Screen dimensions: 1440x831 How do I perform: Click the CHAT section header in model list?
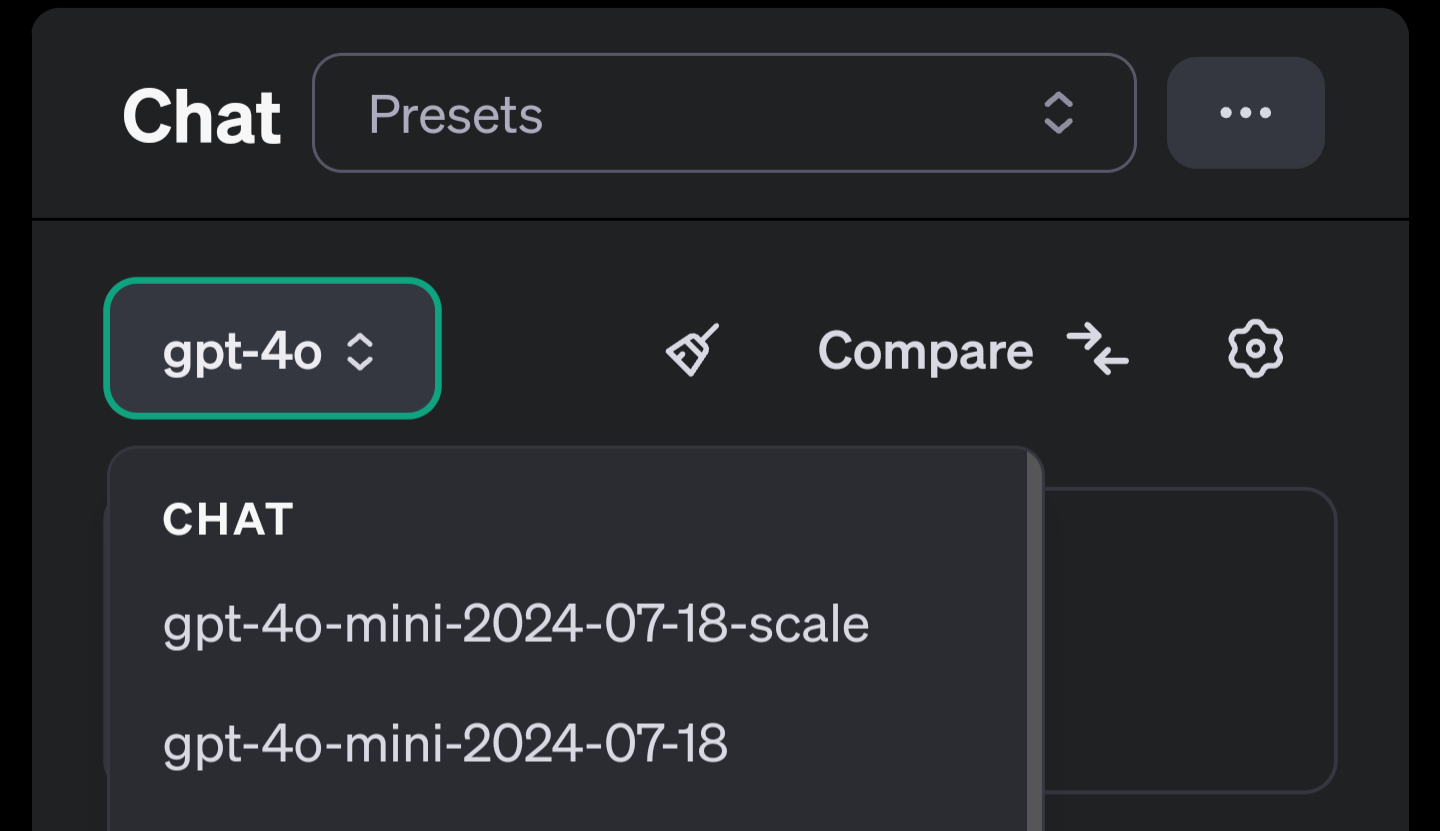coord(228,519)
